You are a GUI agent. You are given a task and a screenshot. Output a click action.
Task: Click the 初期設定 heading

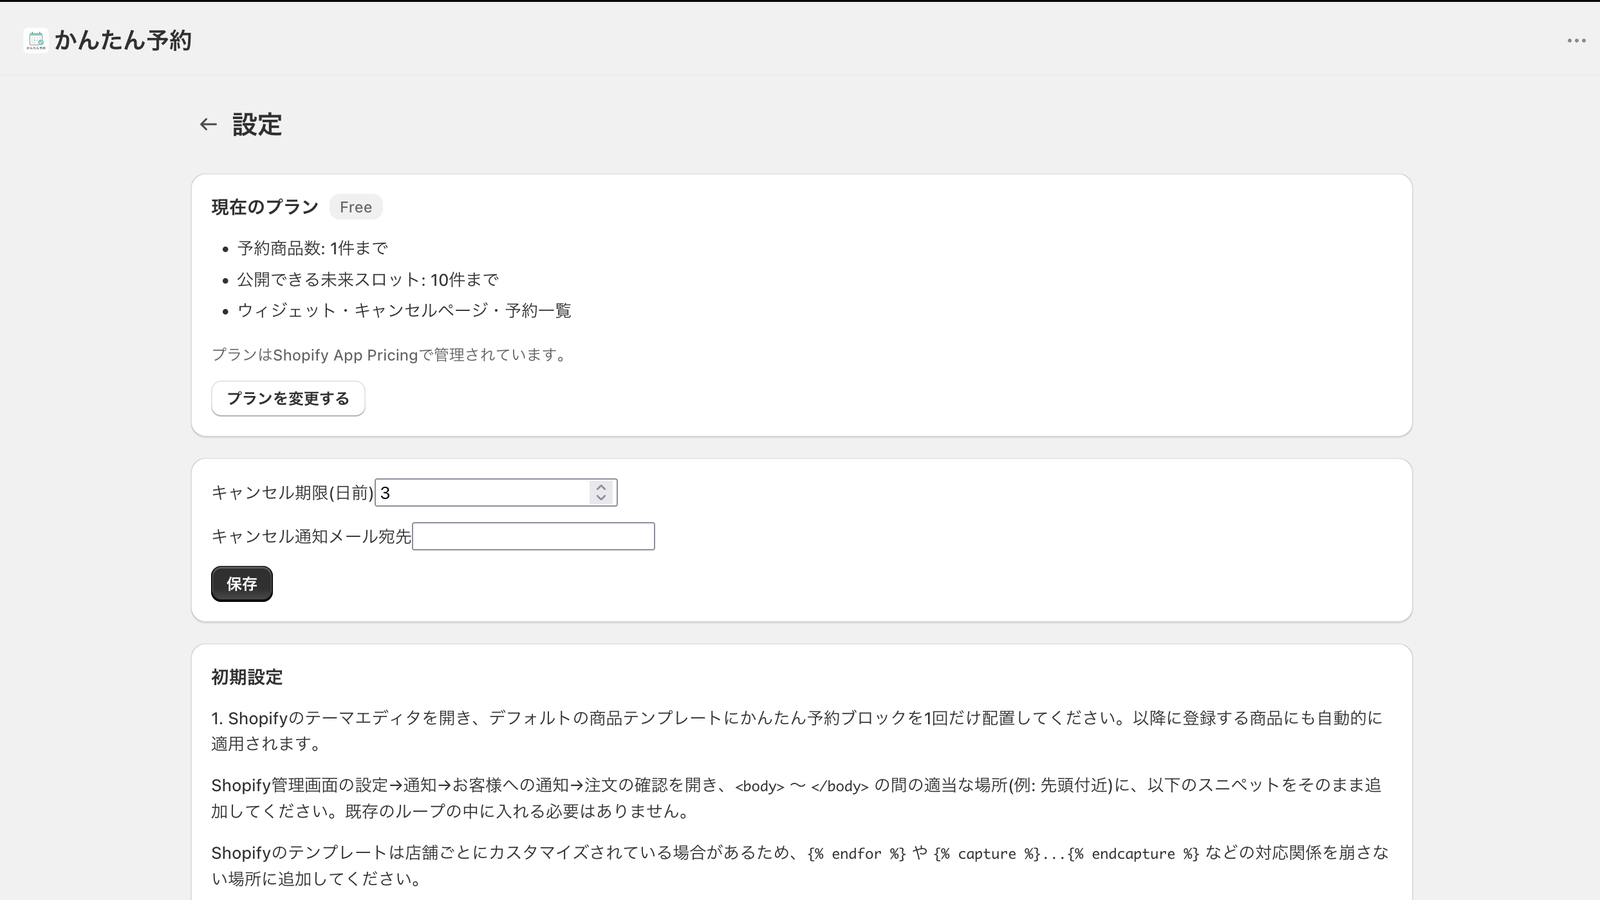coord(247,677)
